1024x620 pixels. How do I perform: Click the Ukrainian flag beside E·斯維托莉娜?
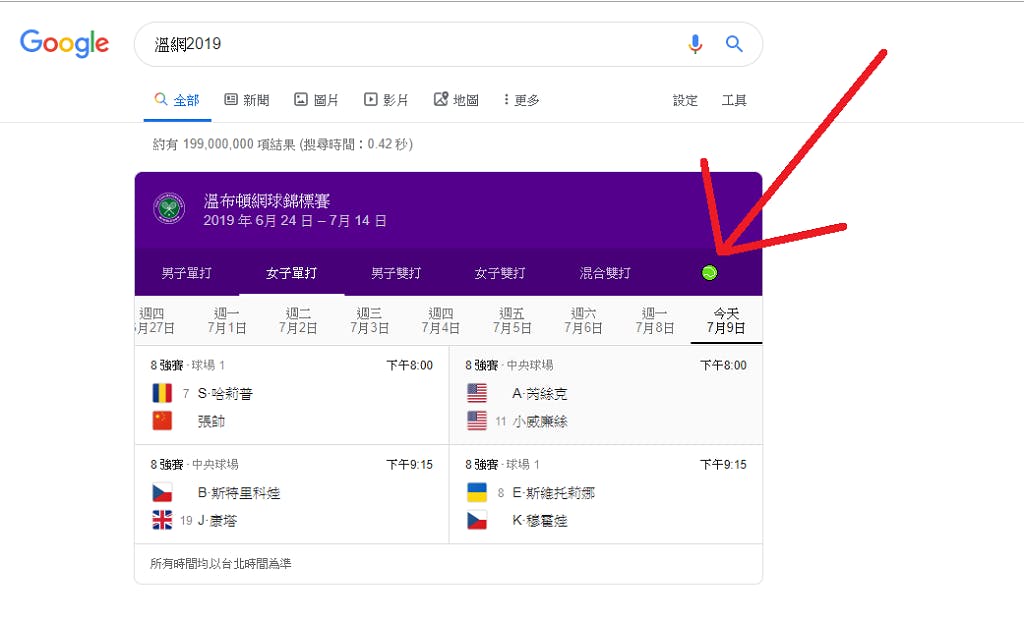[477, 492]
